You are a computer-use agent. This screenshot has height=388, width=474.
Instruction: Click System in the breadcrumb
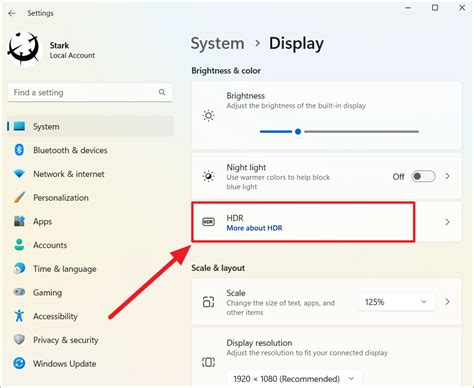[218, 44]
